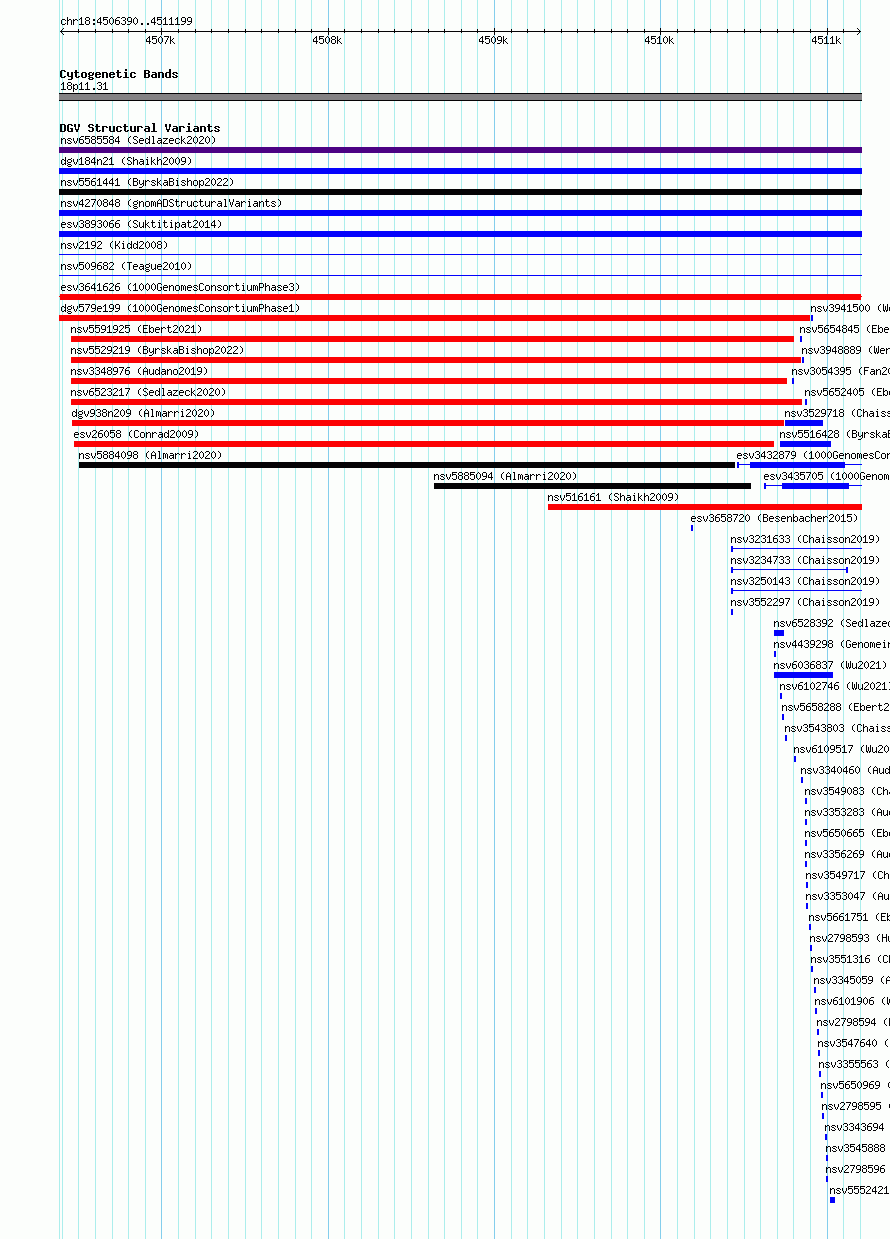Select nsv3549717 variant label
The image size is (890, 1239).
pos(848,875)
